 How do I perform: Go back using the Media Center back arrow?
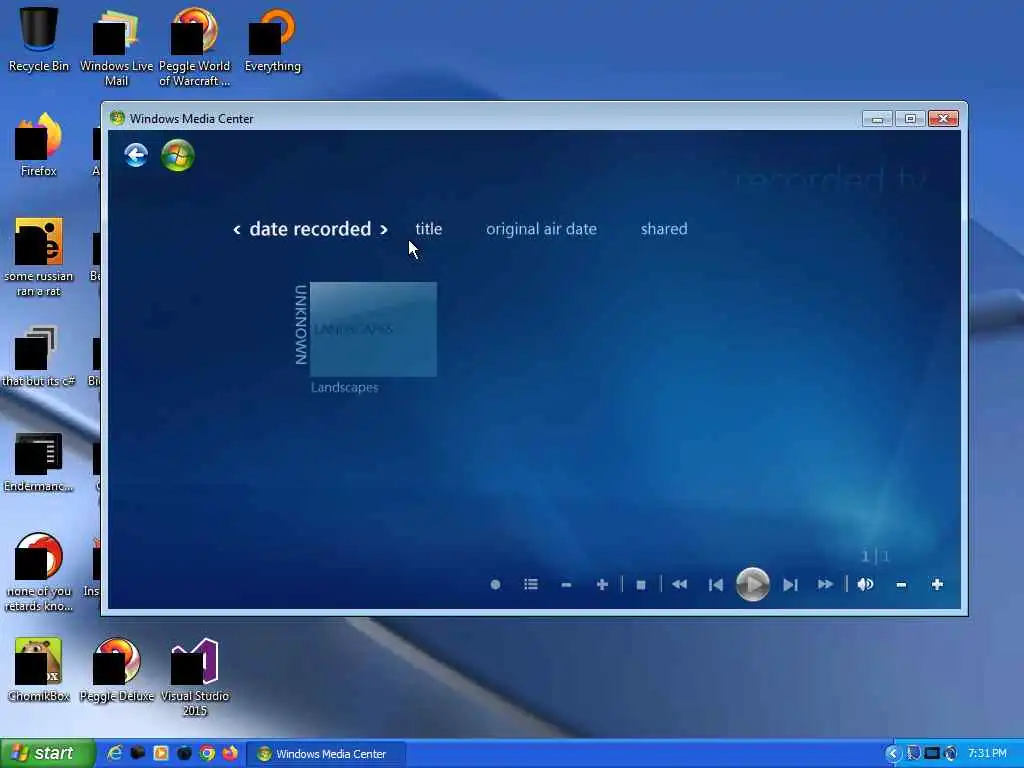coord(136,155)
